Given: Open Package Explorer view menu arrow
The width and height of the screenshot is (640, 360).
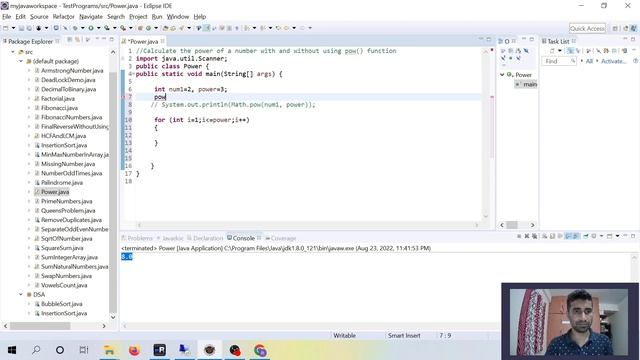Looking at the screenshot, I should (x=97, y=40).
